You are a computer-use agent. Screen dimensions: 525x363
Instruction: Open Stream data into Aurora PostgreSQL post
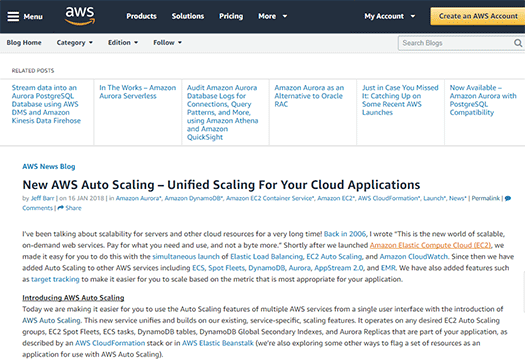click(46, 104)
